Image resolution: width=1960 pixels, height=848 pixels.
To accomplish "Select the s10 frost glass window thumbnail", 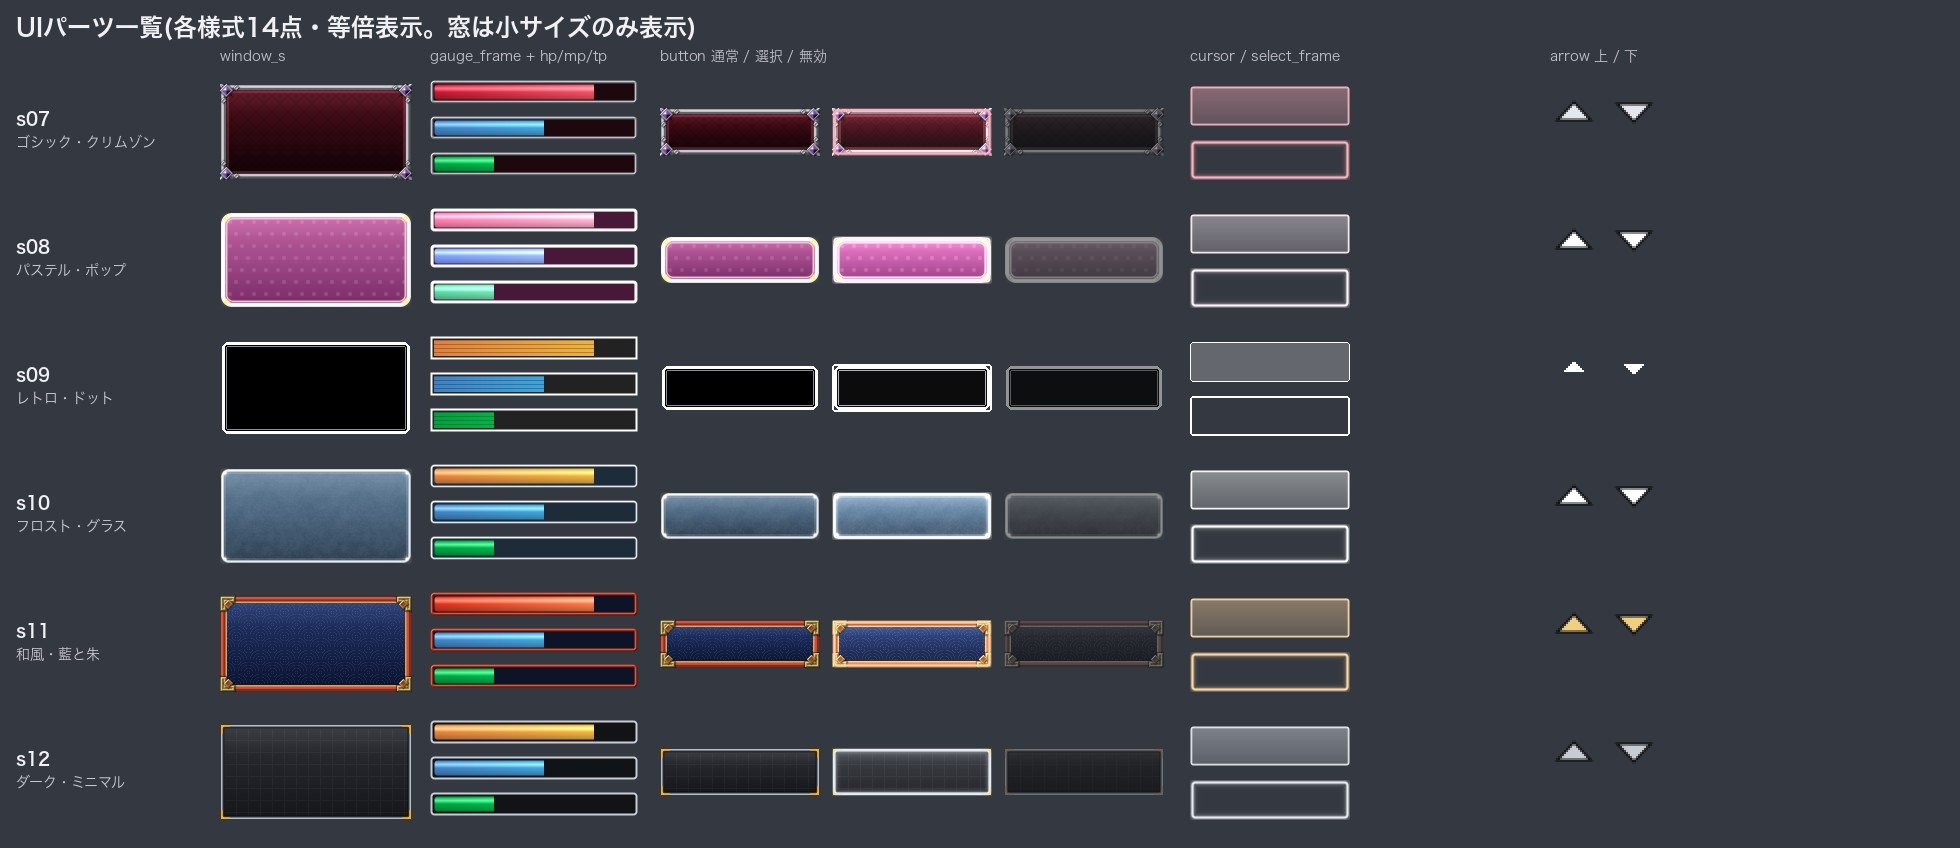I will [x=316, y=516].
